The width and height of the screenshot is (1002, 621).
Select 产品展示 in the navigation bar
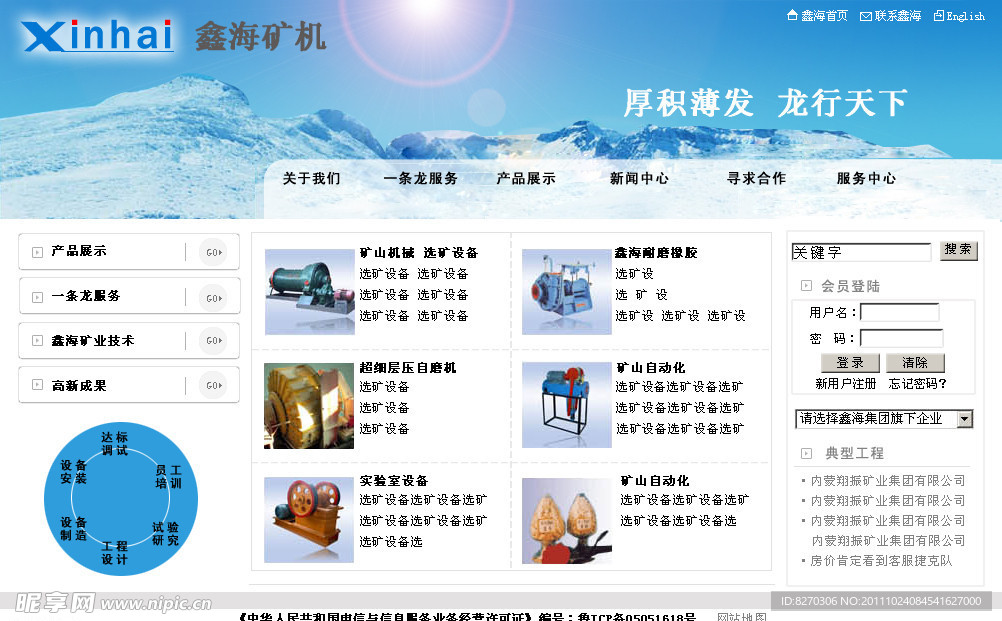pos(526,178)
